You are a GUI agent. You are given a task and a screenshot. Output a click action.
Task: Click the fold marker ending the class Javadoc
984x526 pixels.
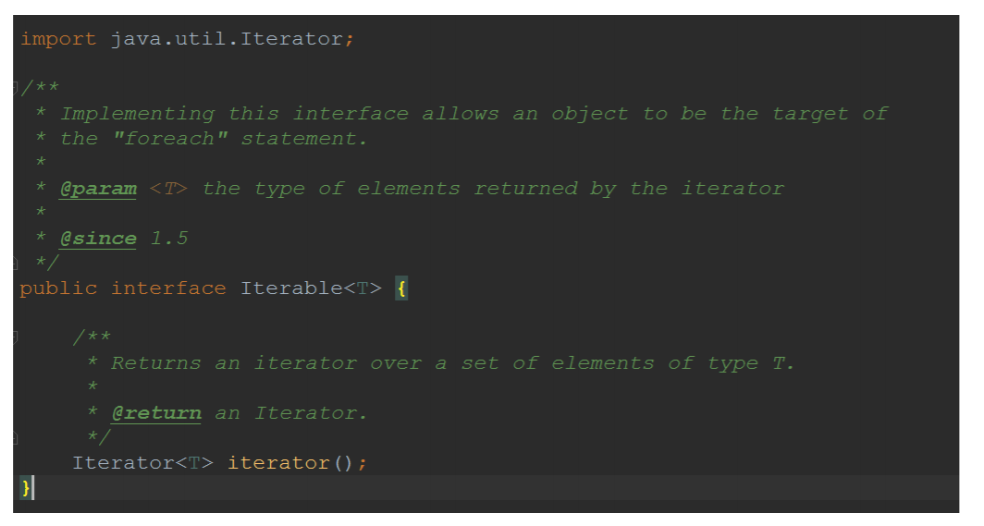click(x=16, y=263)
